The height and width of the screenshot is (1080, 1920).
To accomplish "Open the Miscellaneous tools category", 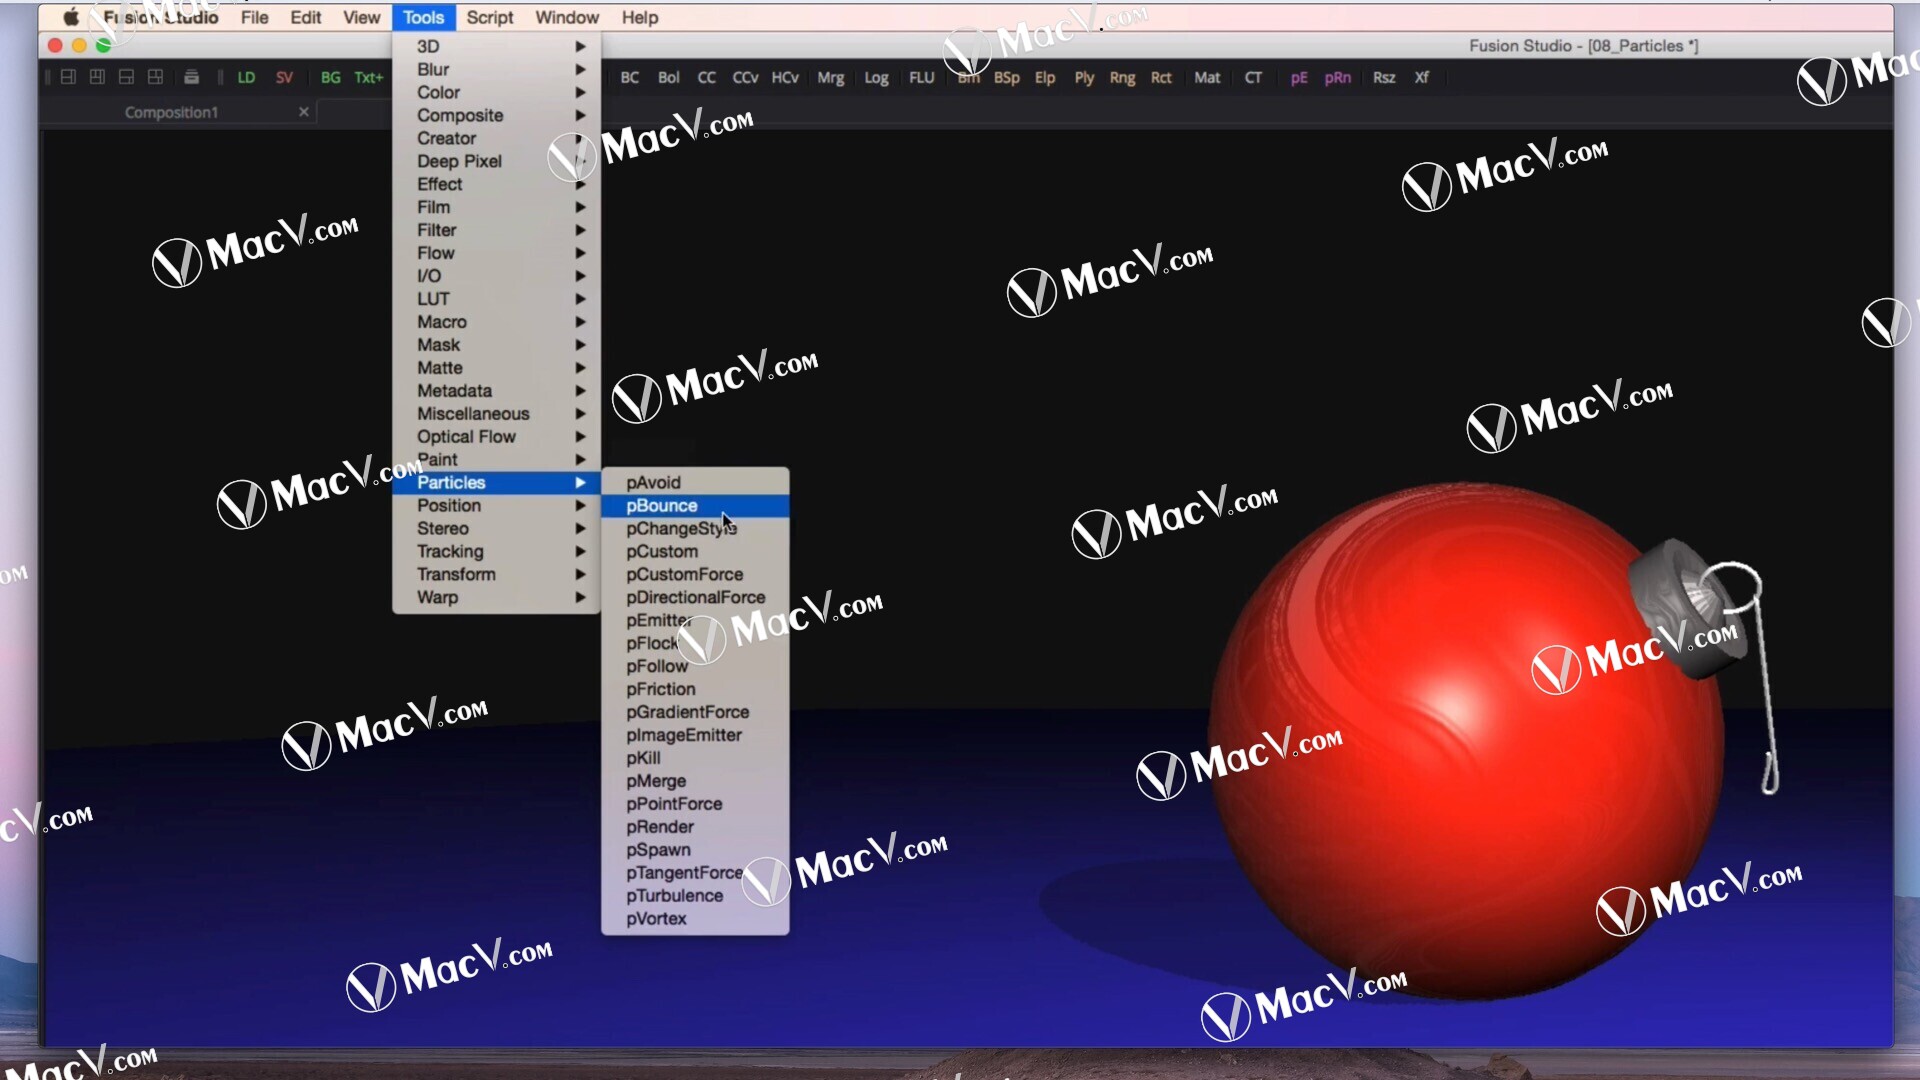I will pos(496,414).
